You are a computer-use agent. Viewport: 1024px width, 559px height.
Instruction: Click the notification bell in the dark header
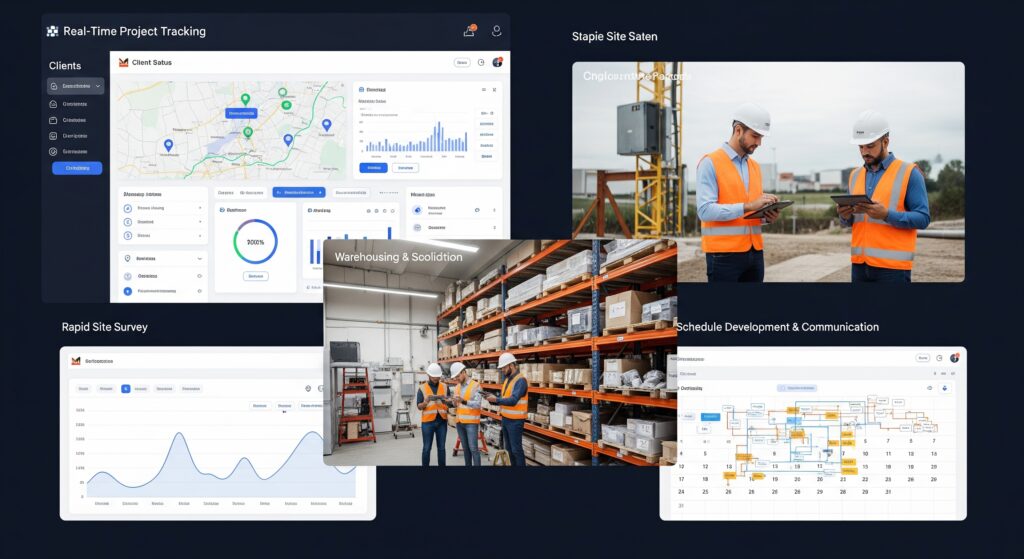469,31
